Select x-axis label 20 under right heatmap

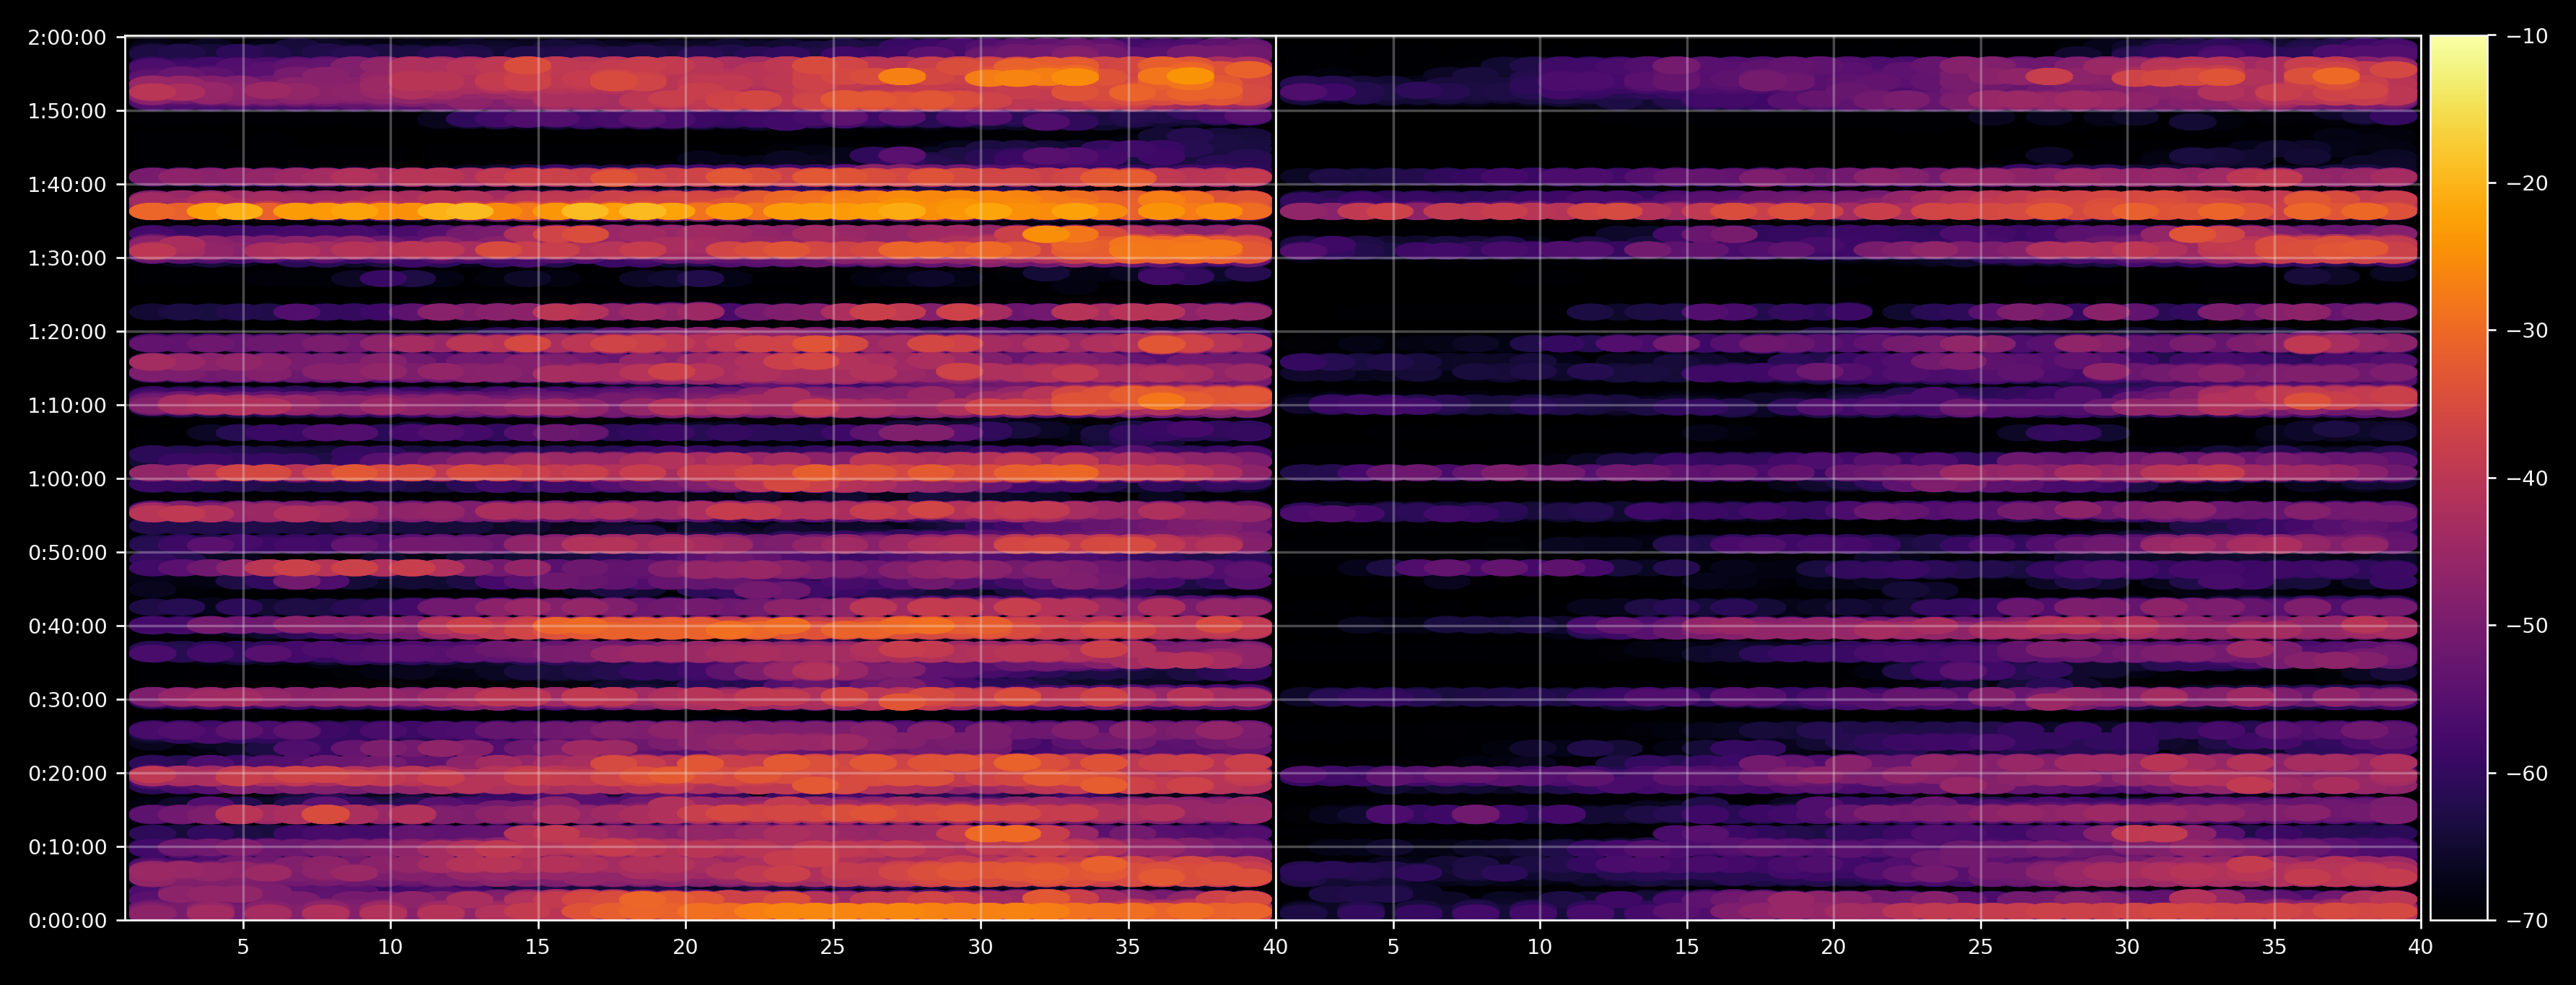click(x=1833, y=947)
